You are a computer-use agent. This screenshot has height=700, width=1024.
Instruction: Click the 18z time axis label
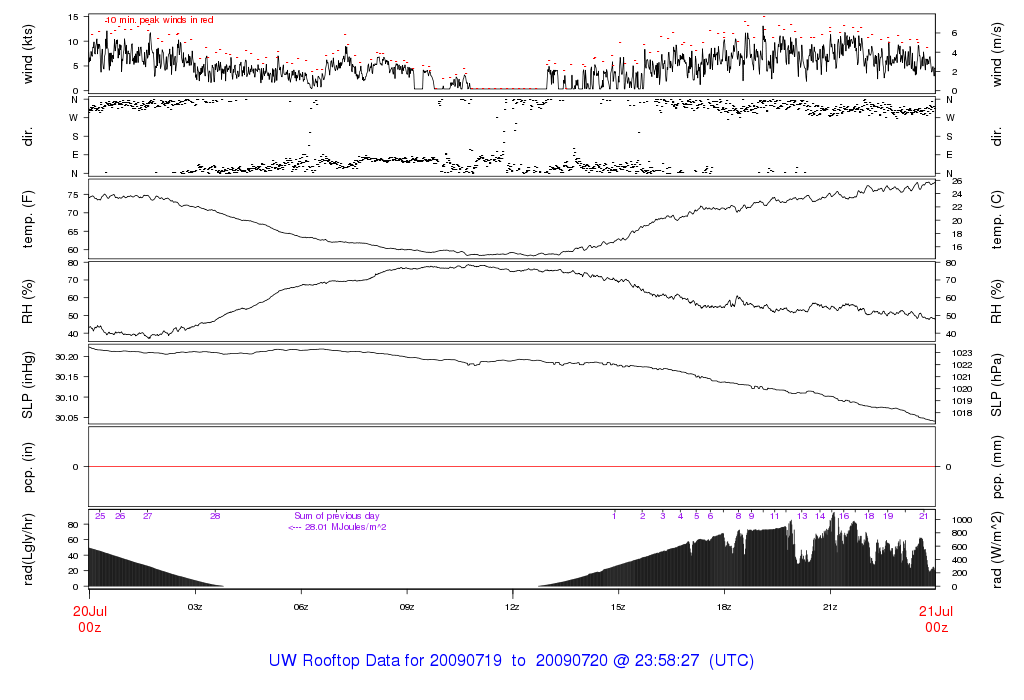[x=724, y=607]
